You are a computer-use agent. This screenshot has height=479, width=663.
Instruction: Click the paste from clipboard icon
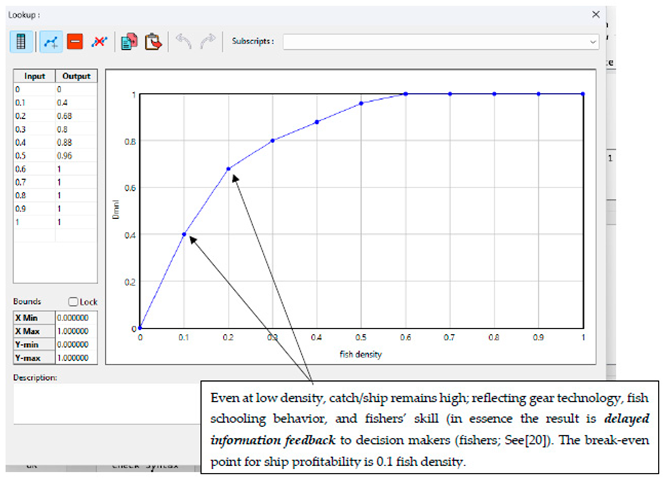pyautogui.click(x=153, y=42)
